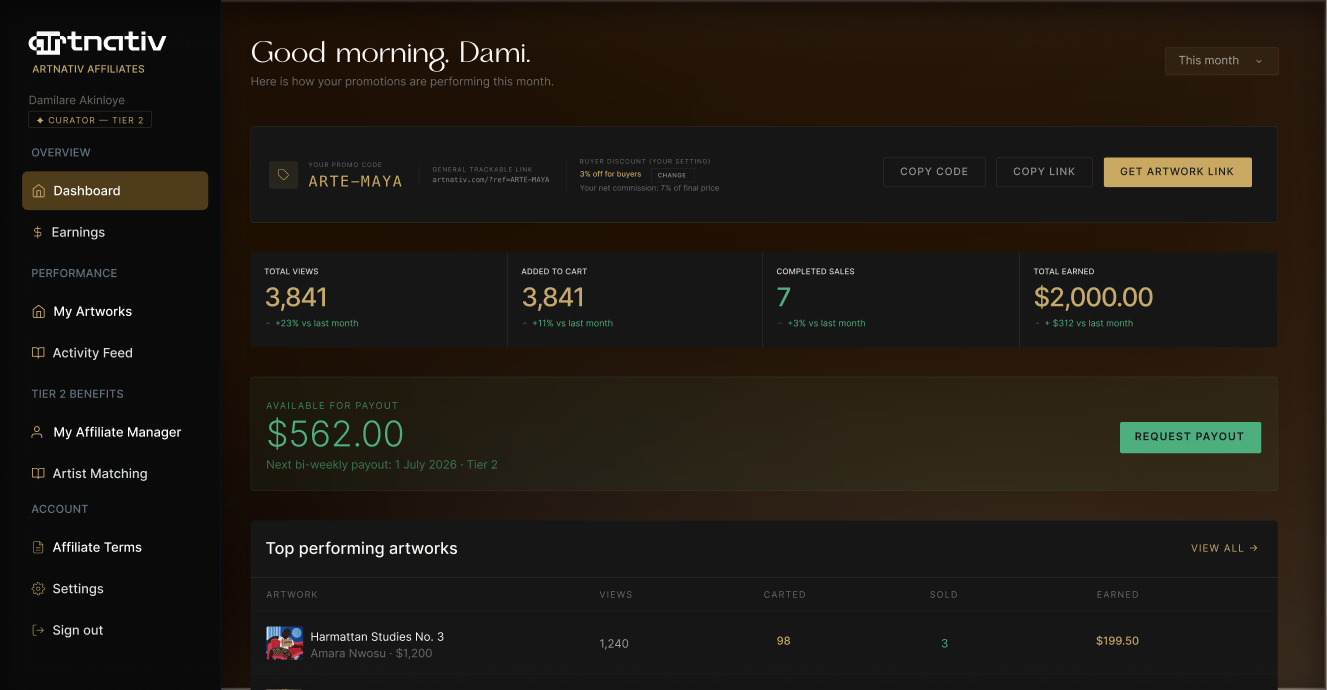
Task: Click the Artnativ logo
Action: coord(97,42)
